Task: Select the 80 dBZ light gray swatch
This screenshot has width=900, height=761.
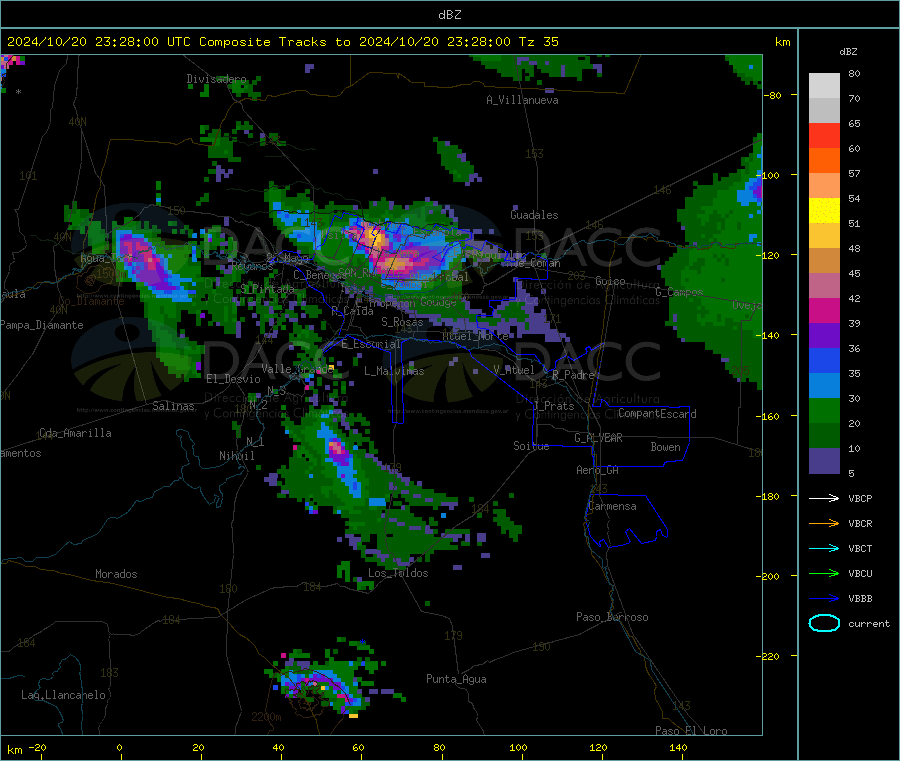Action: (x=824, y=86)
